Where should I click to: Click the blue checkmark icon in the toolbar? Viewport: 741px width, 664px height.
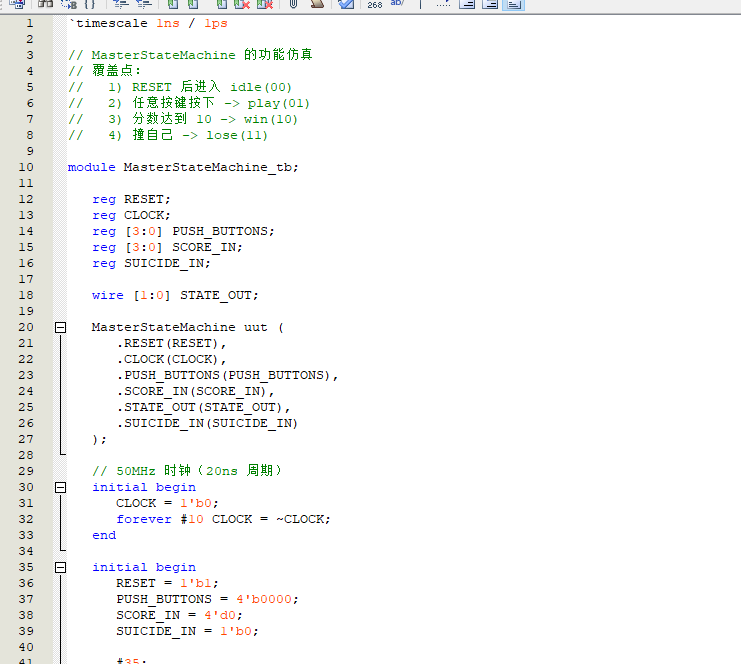[346, 4]
